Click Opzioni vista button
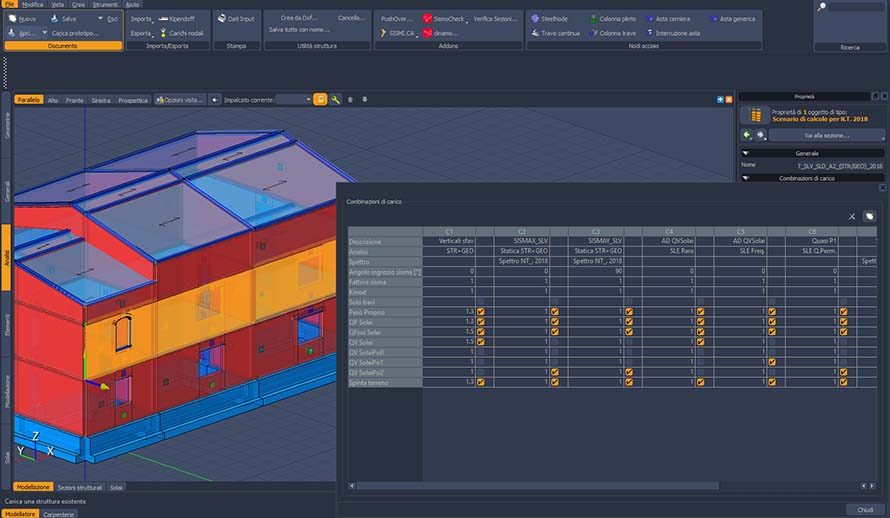This screenshot has height=518, width=890. click(179, 100)
